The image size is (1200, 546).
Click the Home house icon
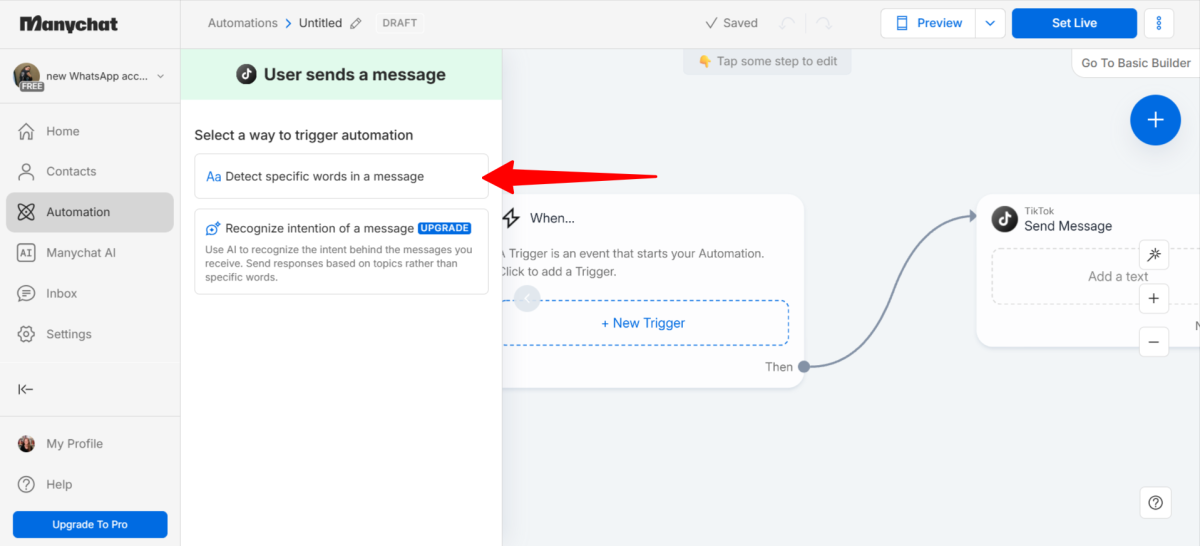pyautogui.click(x=27, y=131)
